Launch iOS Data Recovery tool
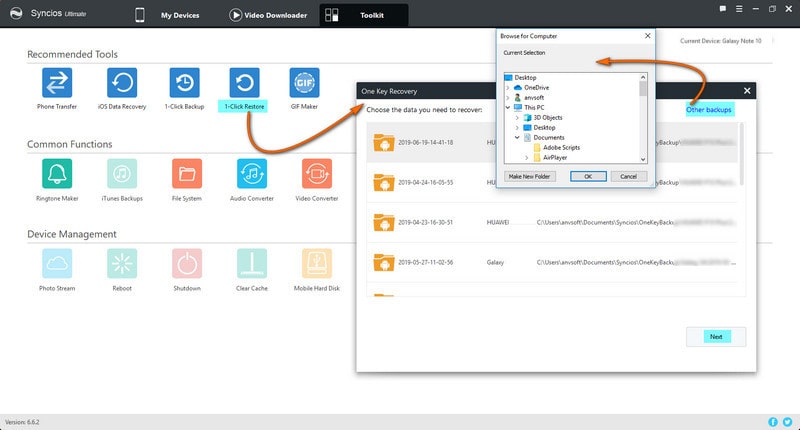 pos(122,83)
